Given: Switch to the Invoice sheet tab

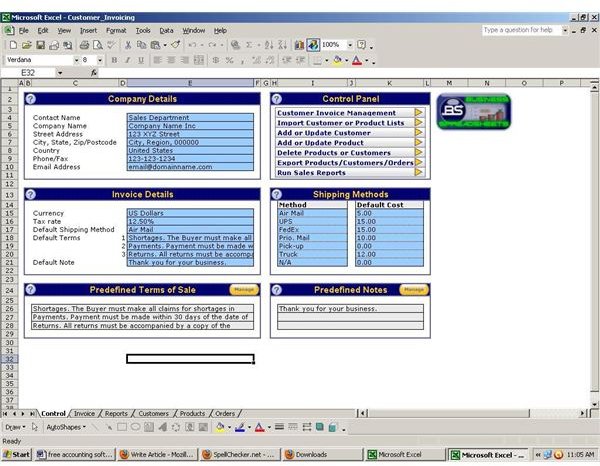Looking at the screenshot, I should 84,414.
